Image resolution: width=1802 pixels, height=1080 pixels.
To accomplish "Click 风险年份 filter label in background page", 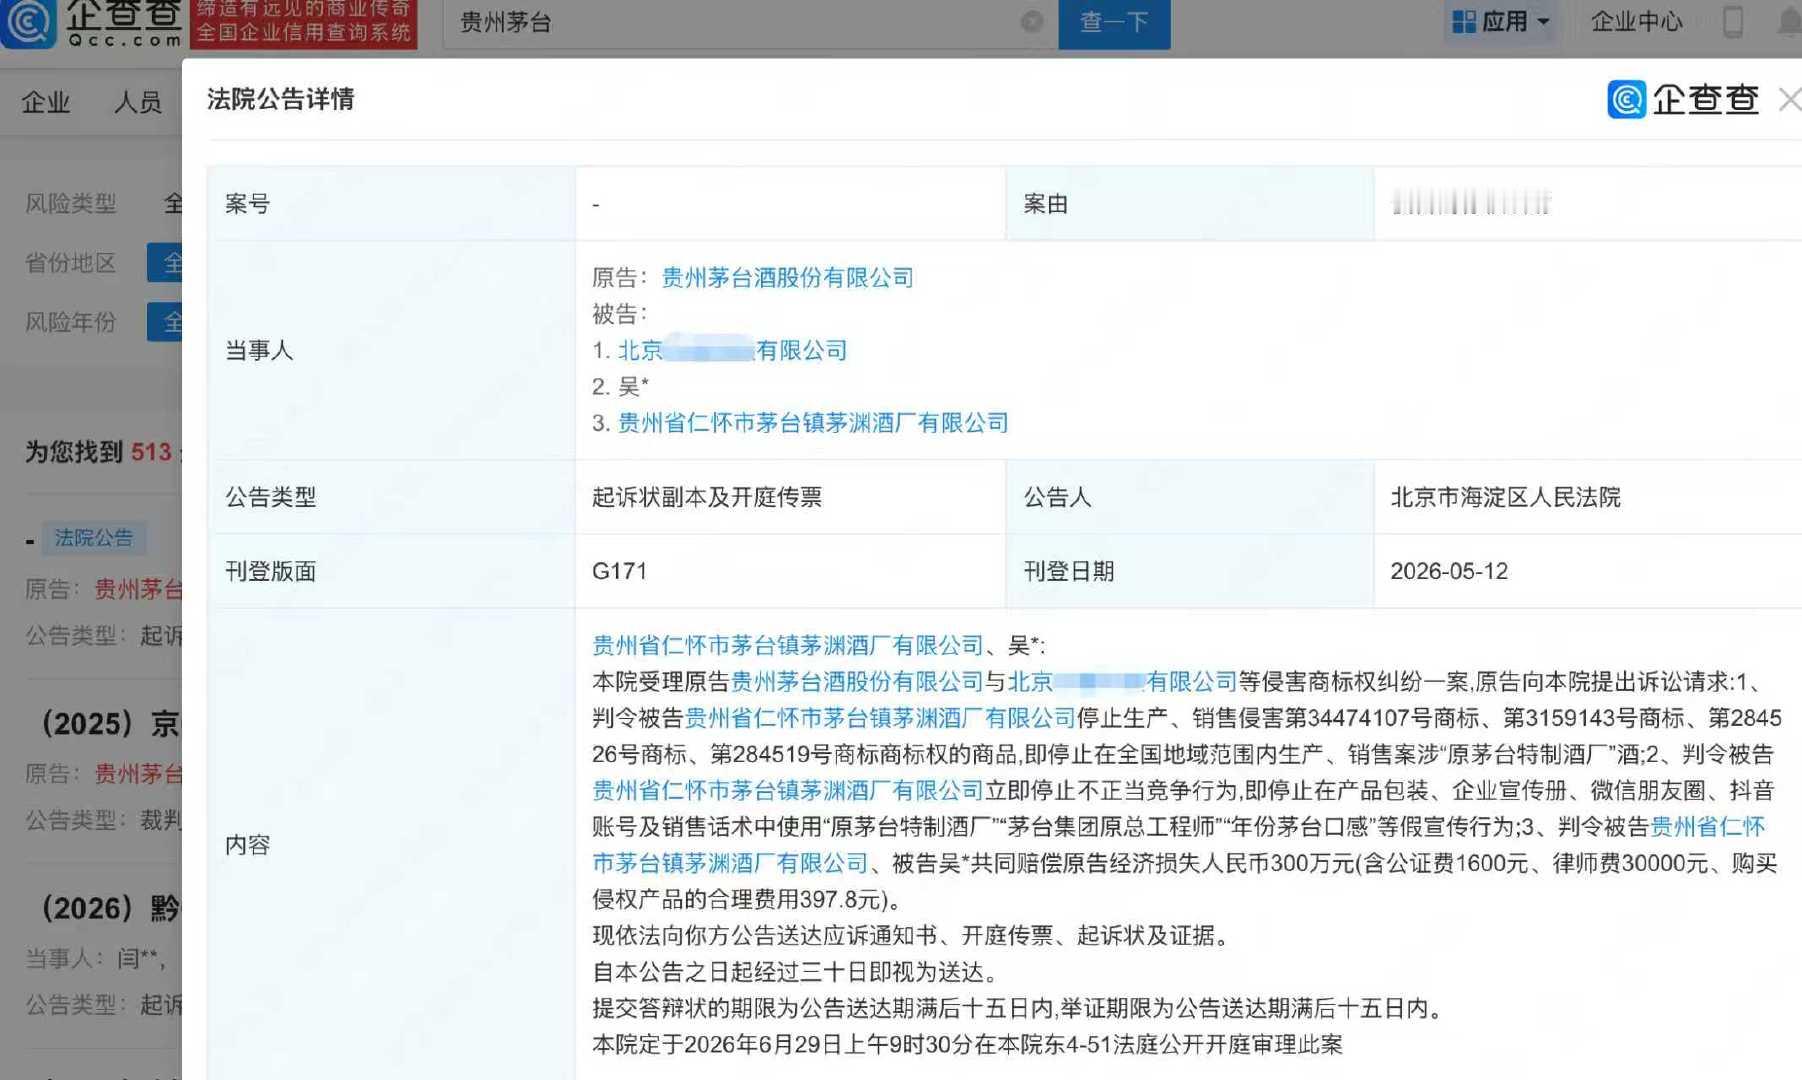I will click(71, 322).
